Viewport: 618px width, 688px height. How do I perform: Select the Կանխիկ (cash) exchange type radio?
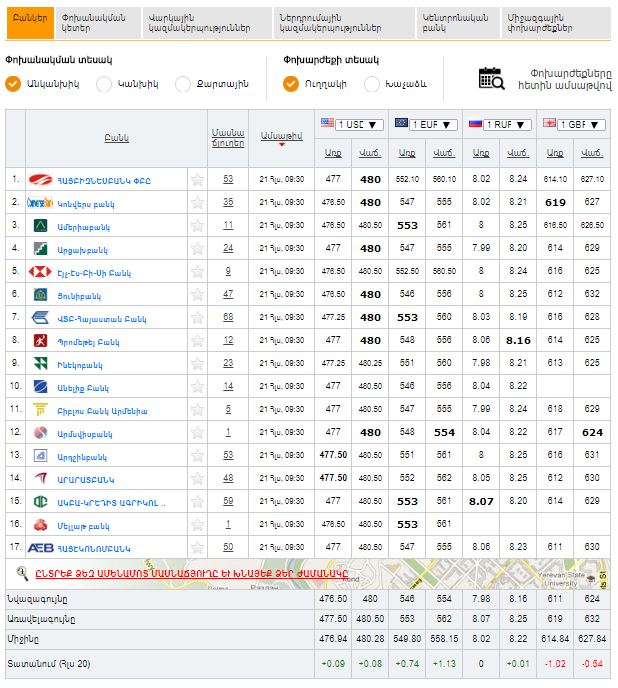(104, 84)
